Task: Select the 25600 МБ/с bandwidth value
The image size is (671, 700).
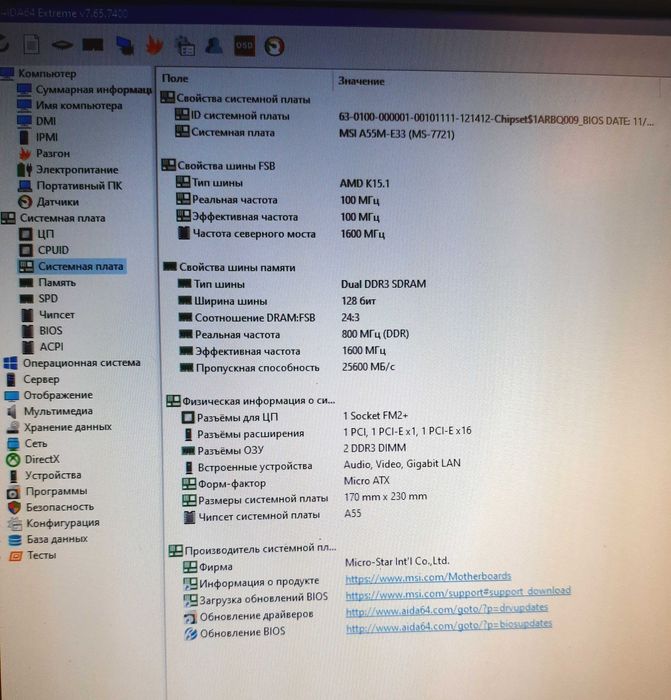Action: (368, 367)
